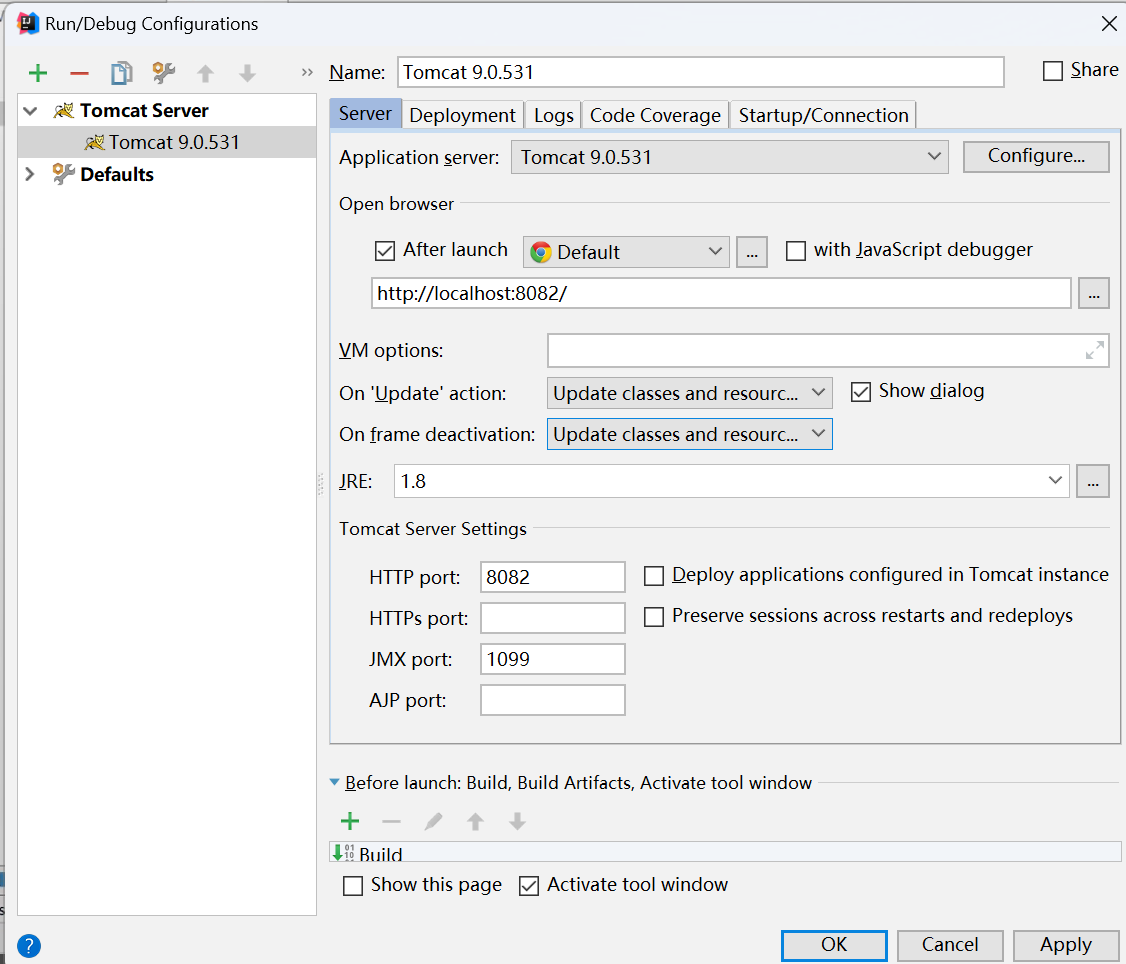Uncheck After launch option

point(385,251)
